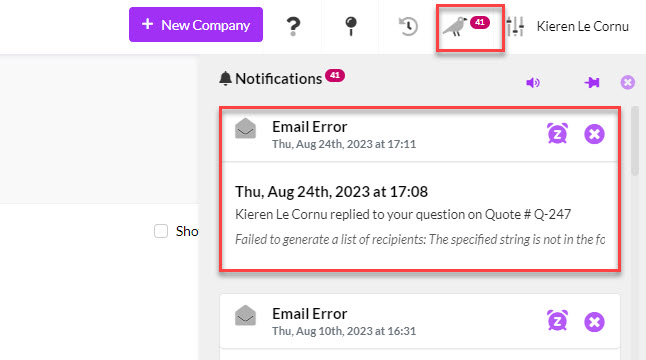The height and width of the screenshot is (360, 646).
Task: Close the Notifications panel
Action: tap(627, 82)
